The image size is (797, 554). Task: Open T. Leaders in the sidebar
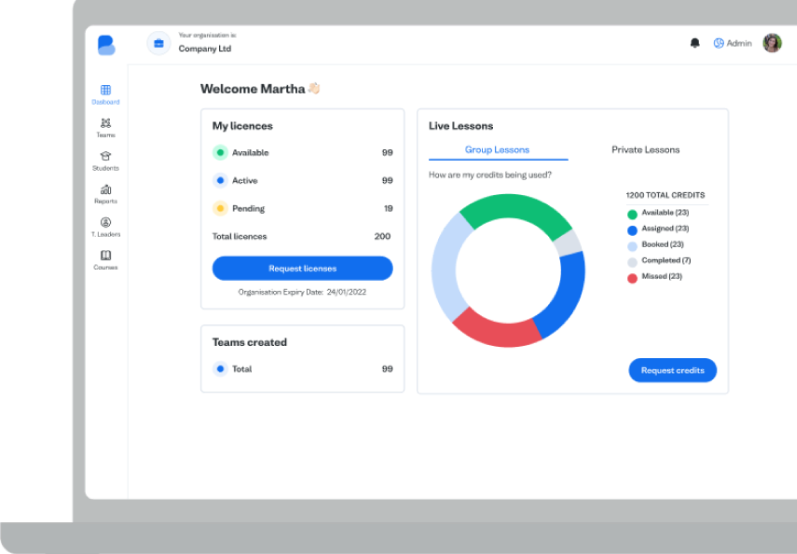click(x=105, y=223)
